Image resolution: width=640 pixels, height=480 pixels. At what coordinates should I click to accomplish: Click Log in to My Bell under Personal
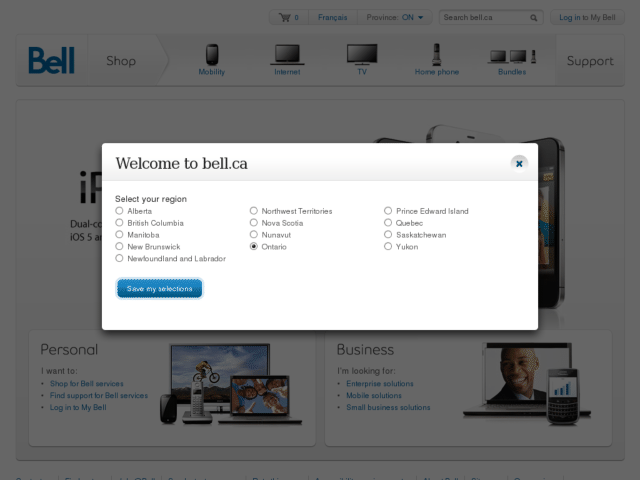(78, 407)
